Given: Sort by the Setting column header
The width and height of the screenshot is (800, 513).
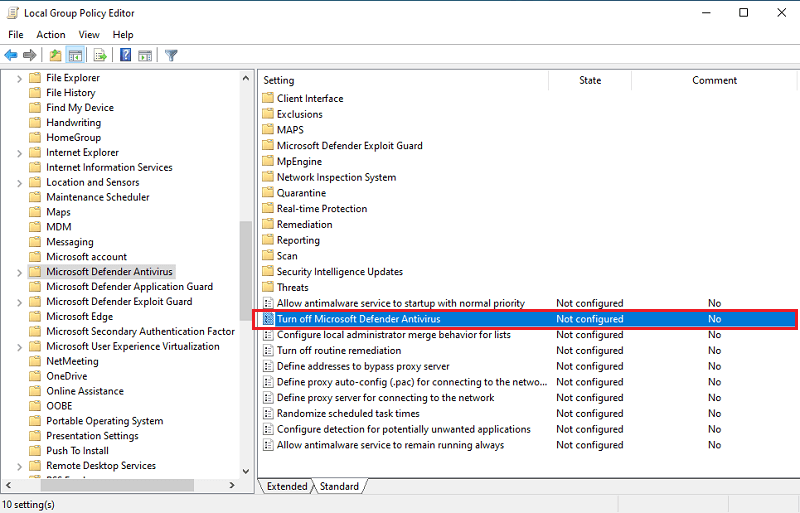Looking at the screenshot, I should (403, 80).
